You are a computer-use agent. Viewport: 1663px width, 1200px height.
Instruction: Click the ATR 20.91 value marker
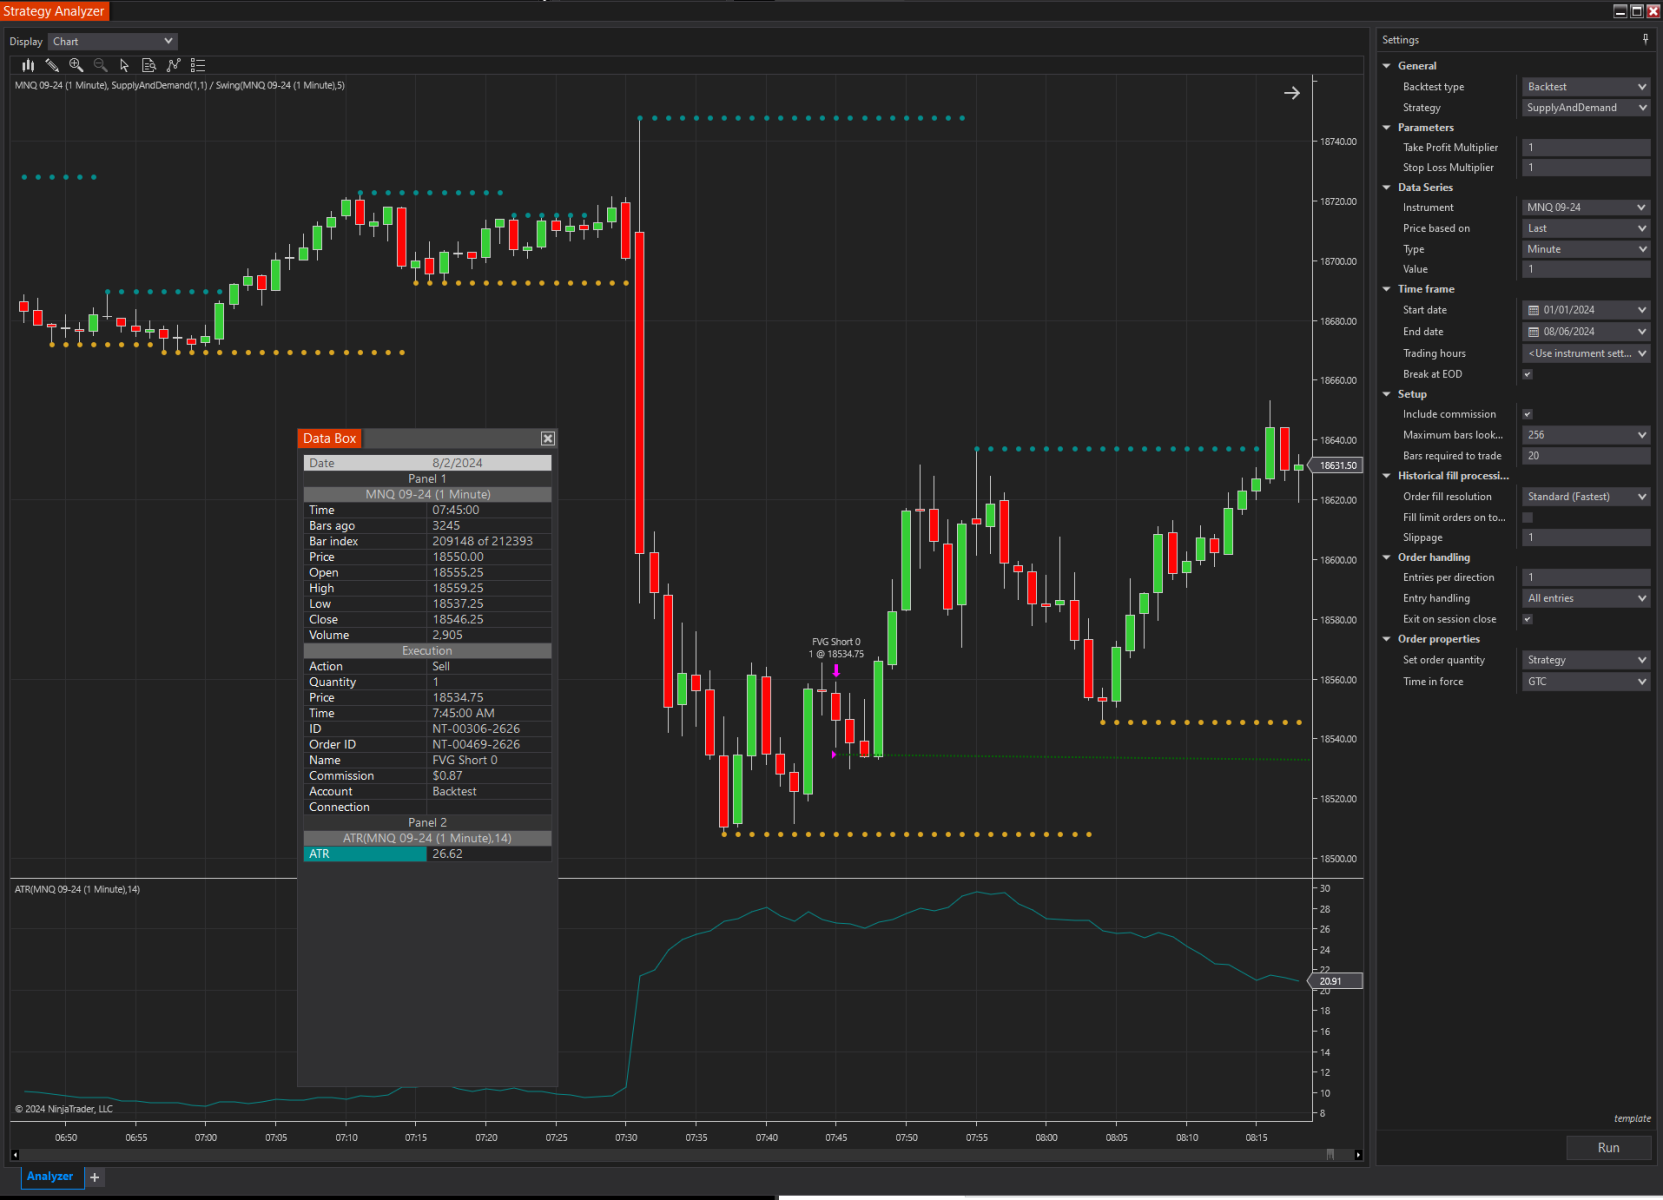pos(1336,982)
